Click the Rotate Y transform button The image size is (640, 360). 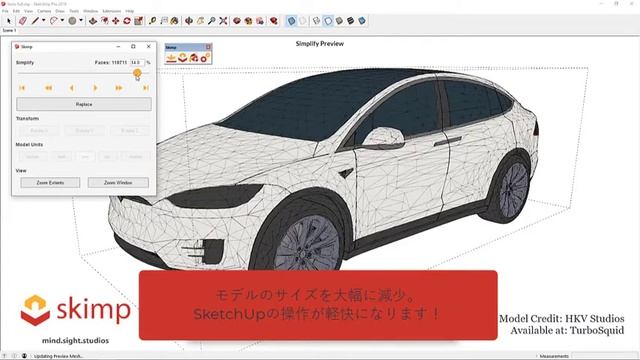[x=84, y=131]
